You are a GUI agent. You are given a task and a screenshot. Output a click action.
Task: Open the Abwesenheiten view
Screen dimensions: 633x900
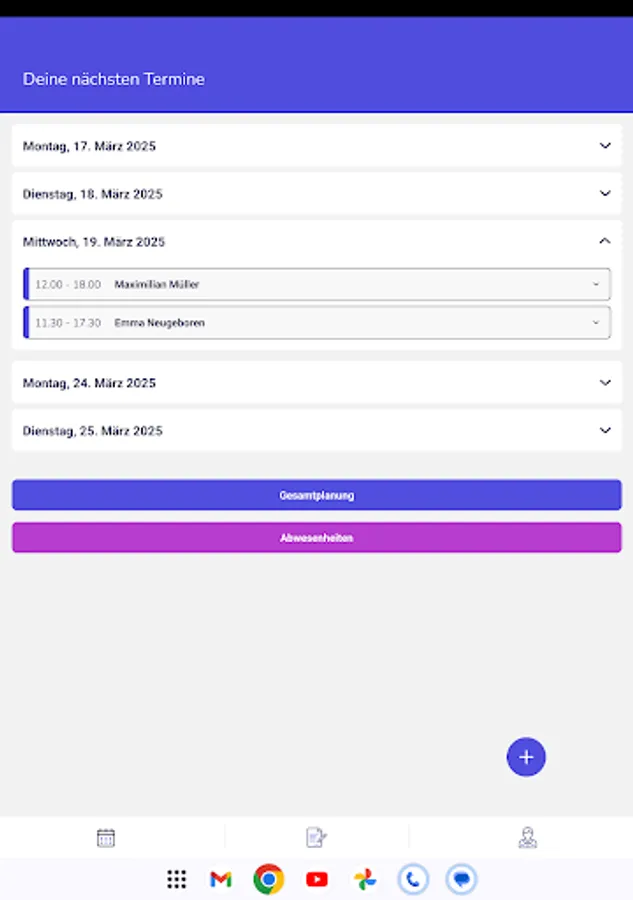(316, 537)
